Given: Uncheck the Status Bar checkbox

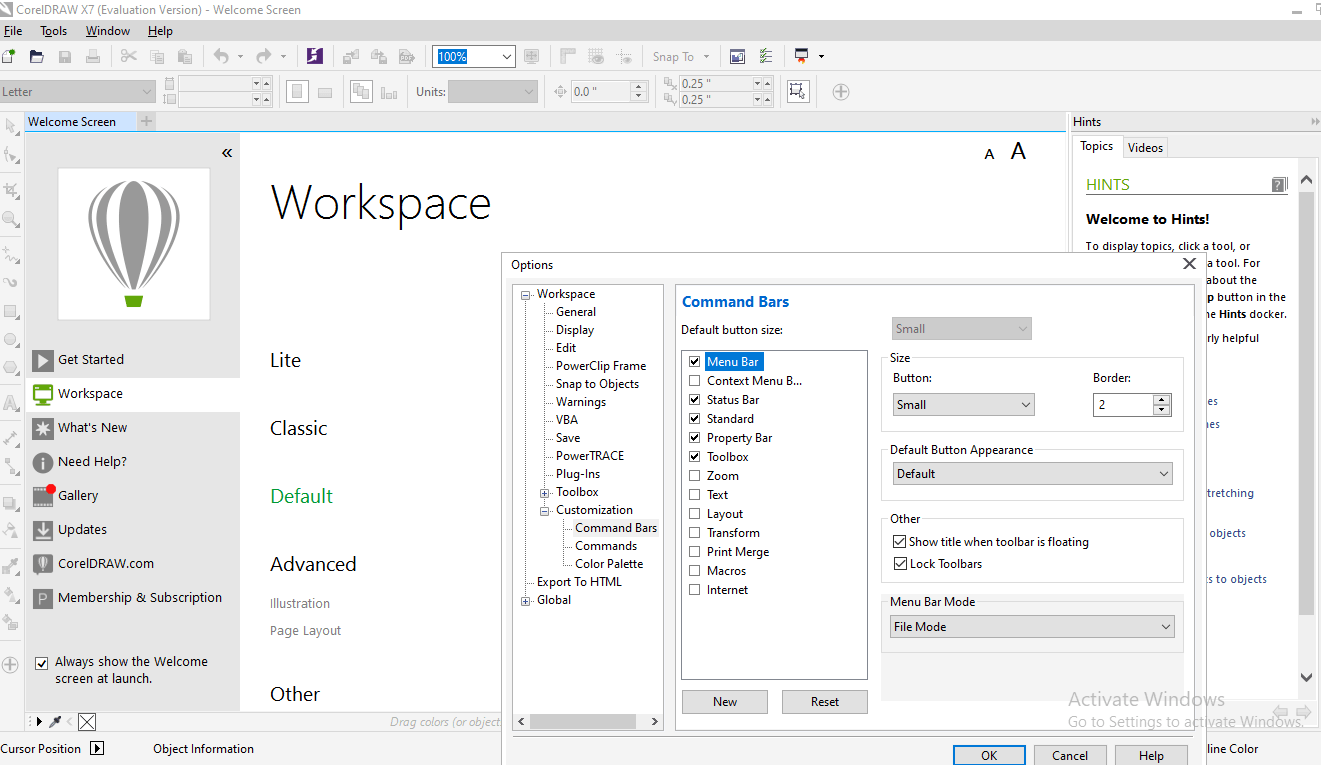Looking at the screenshot, I should 695,400.
